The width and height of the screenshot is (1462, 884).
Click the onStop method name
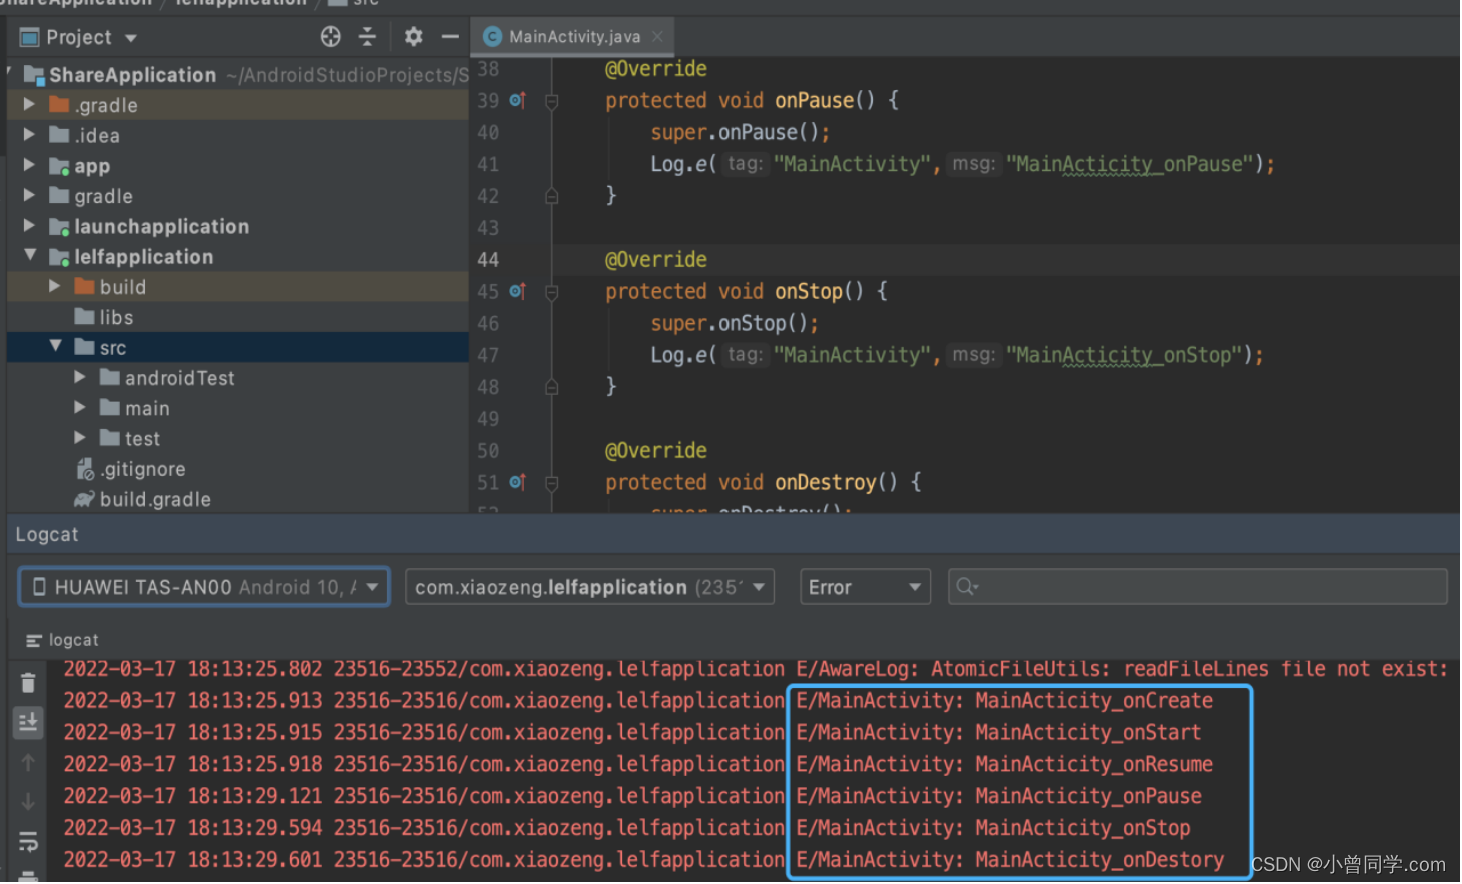point(809,291)
